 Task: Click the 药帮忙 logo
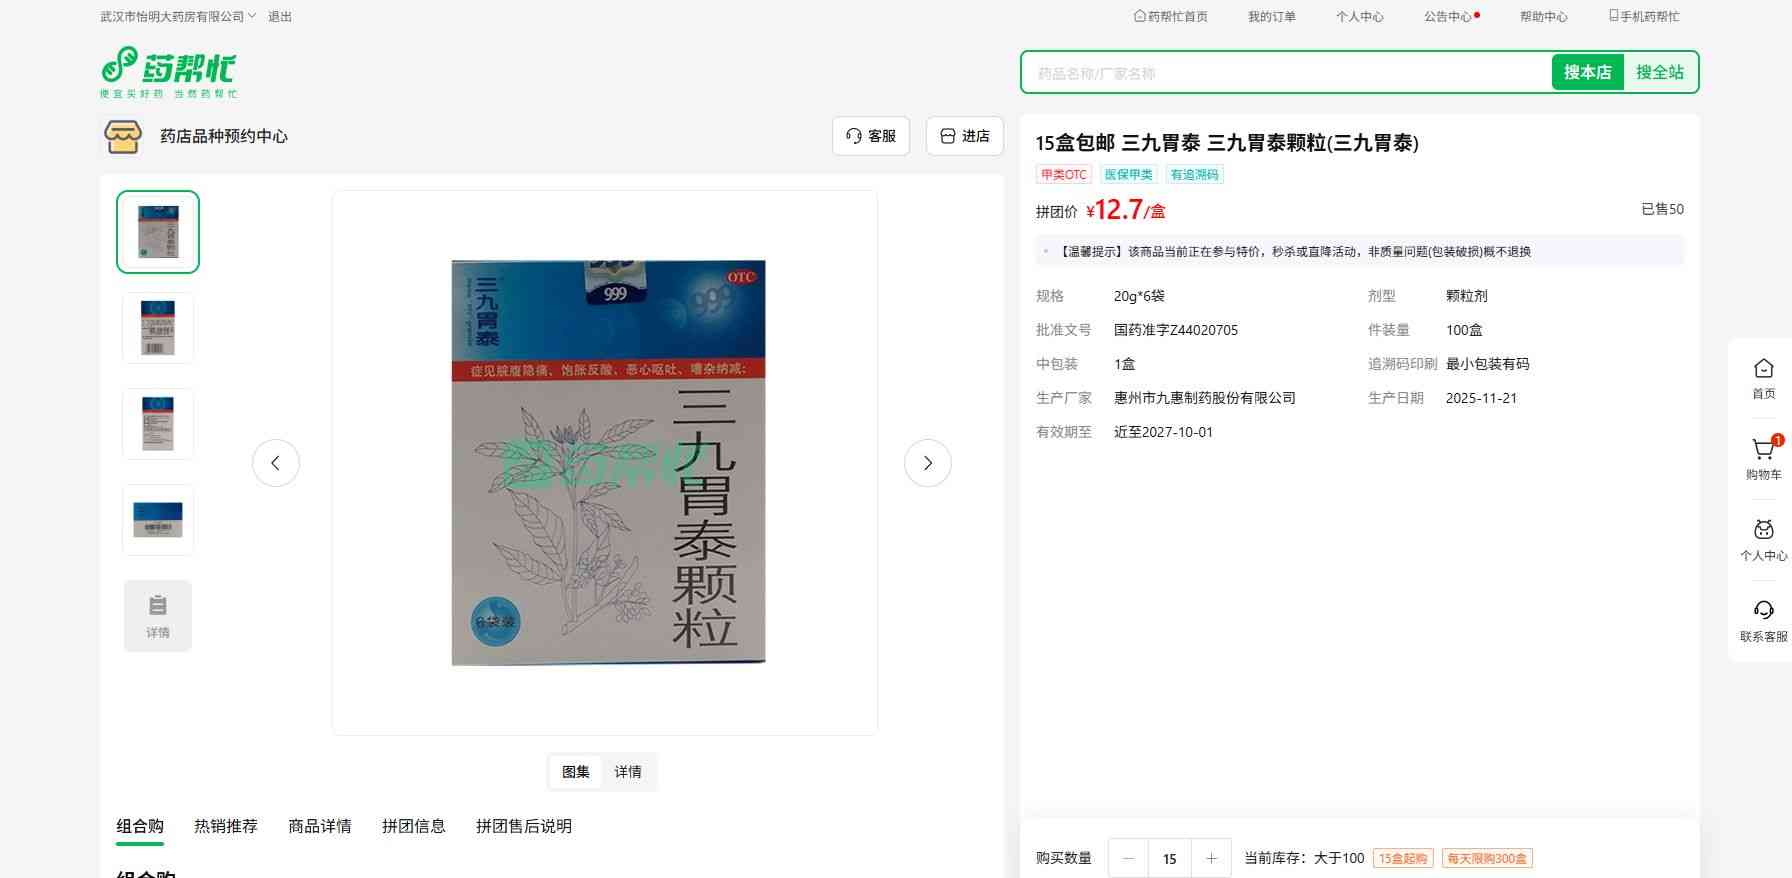(168, 72)
